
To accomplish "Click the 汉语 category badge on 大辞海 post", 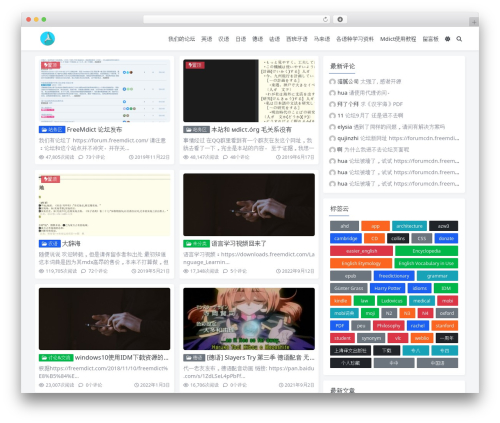I will (x=49, y=244).
